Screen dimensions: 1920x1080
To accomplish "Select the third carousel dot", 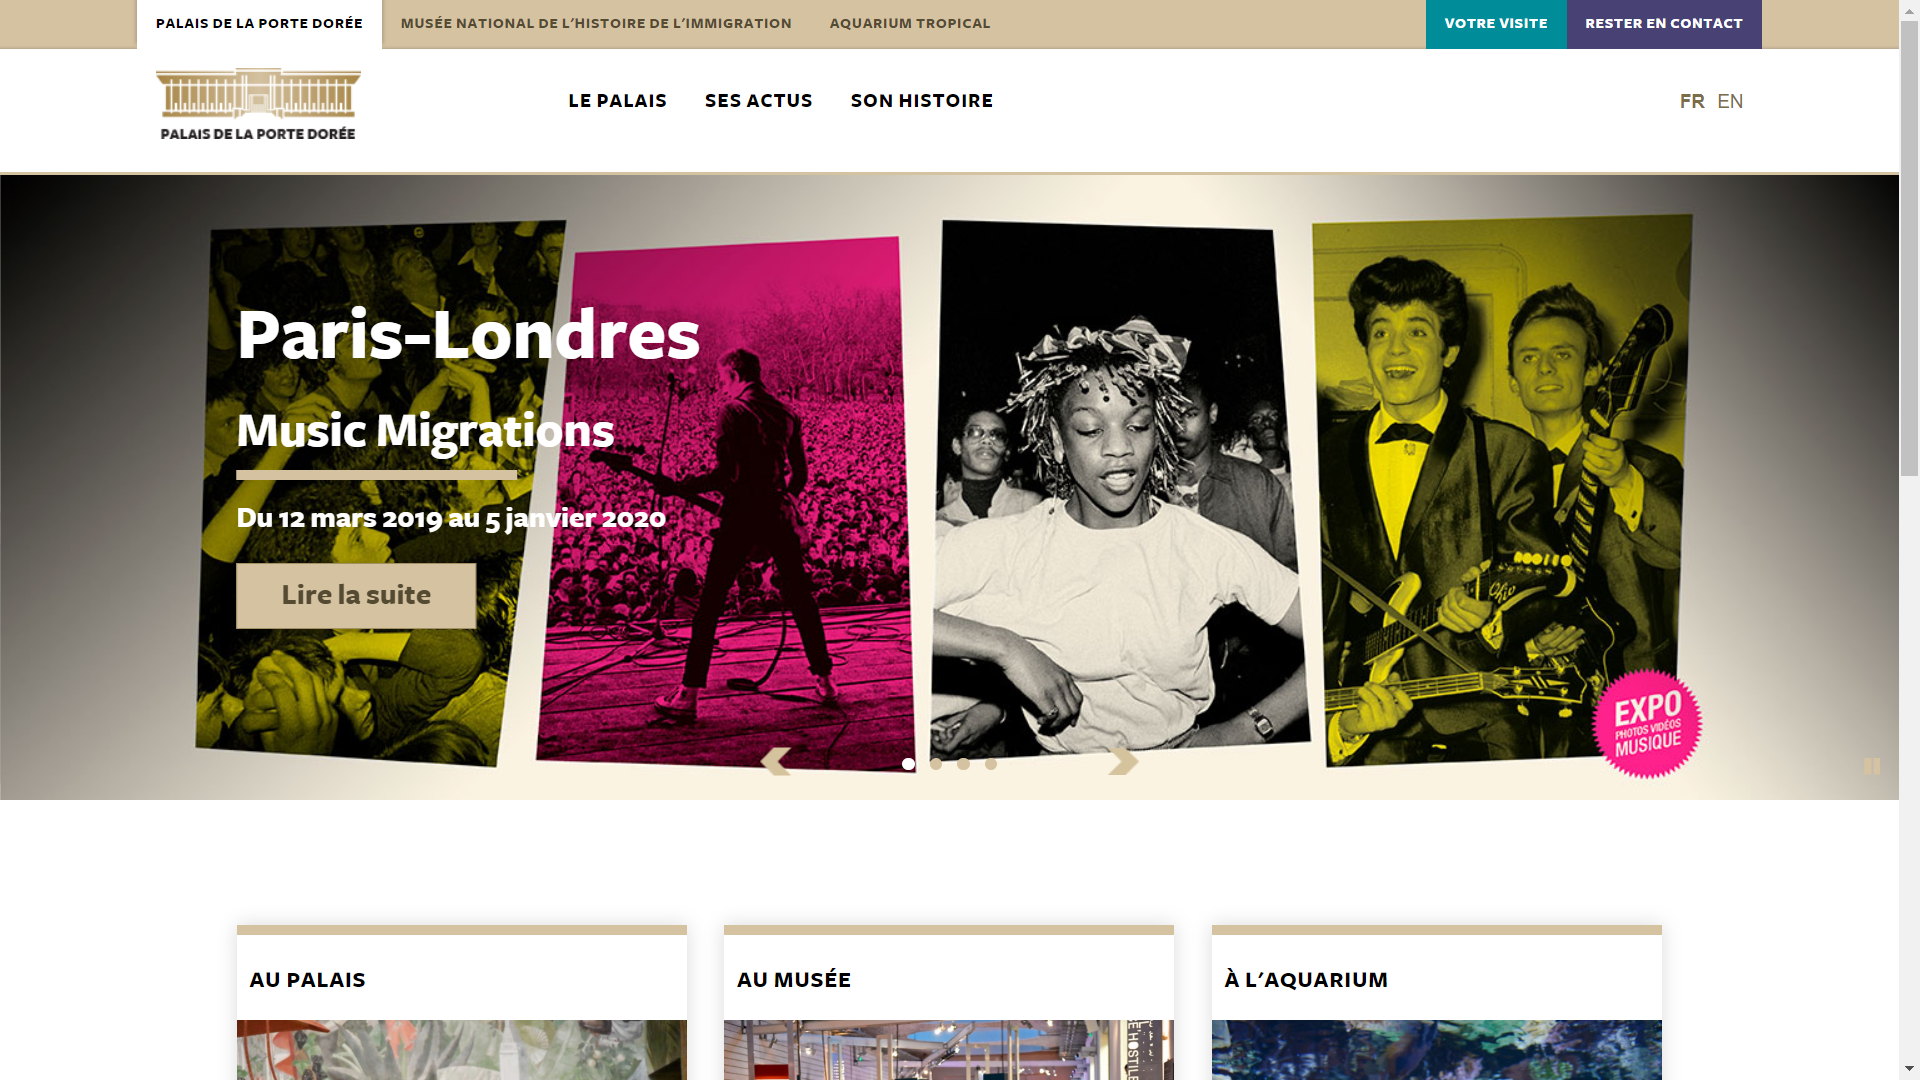I will pos(963,764).
